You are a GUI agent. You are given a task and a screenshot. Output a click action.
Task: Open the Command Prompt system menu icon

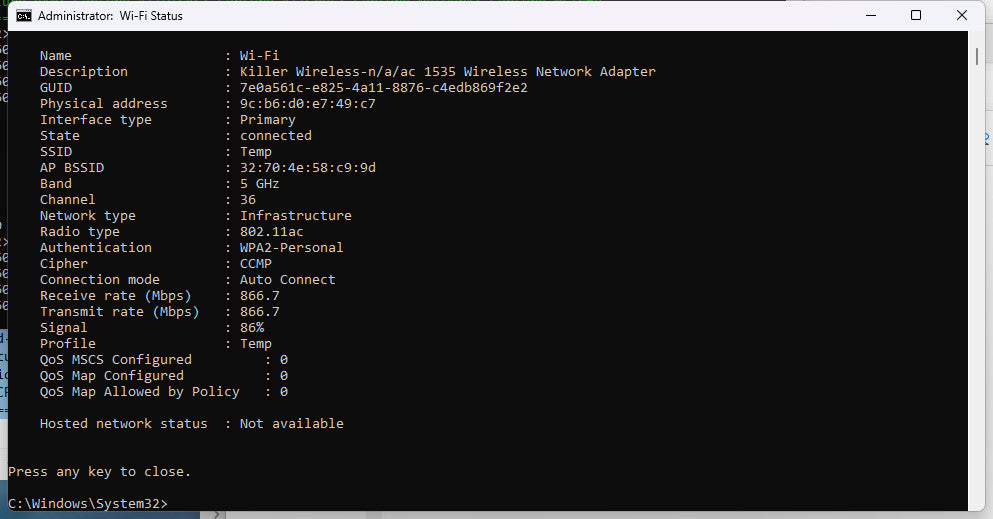coord(24,16)
